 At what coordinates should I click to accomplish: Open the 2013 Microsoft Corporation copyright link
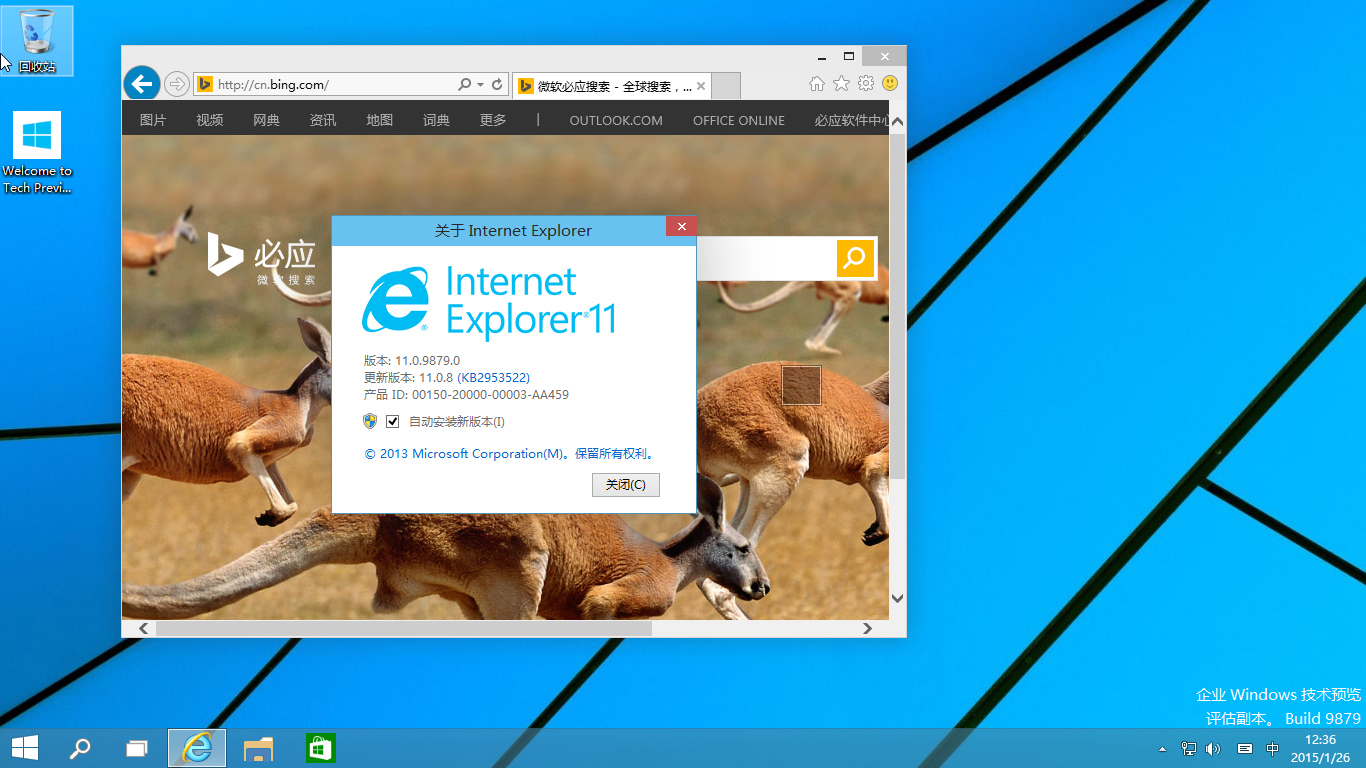(x=510, y=454)
